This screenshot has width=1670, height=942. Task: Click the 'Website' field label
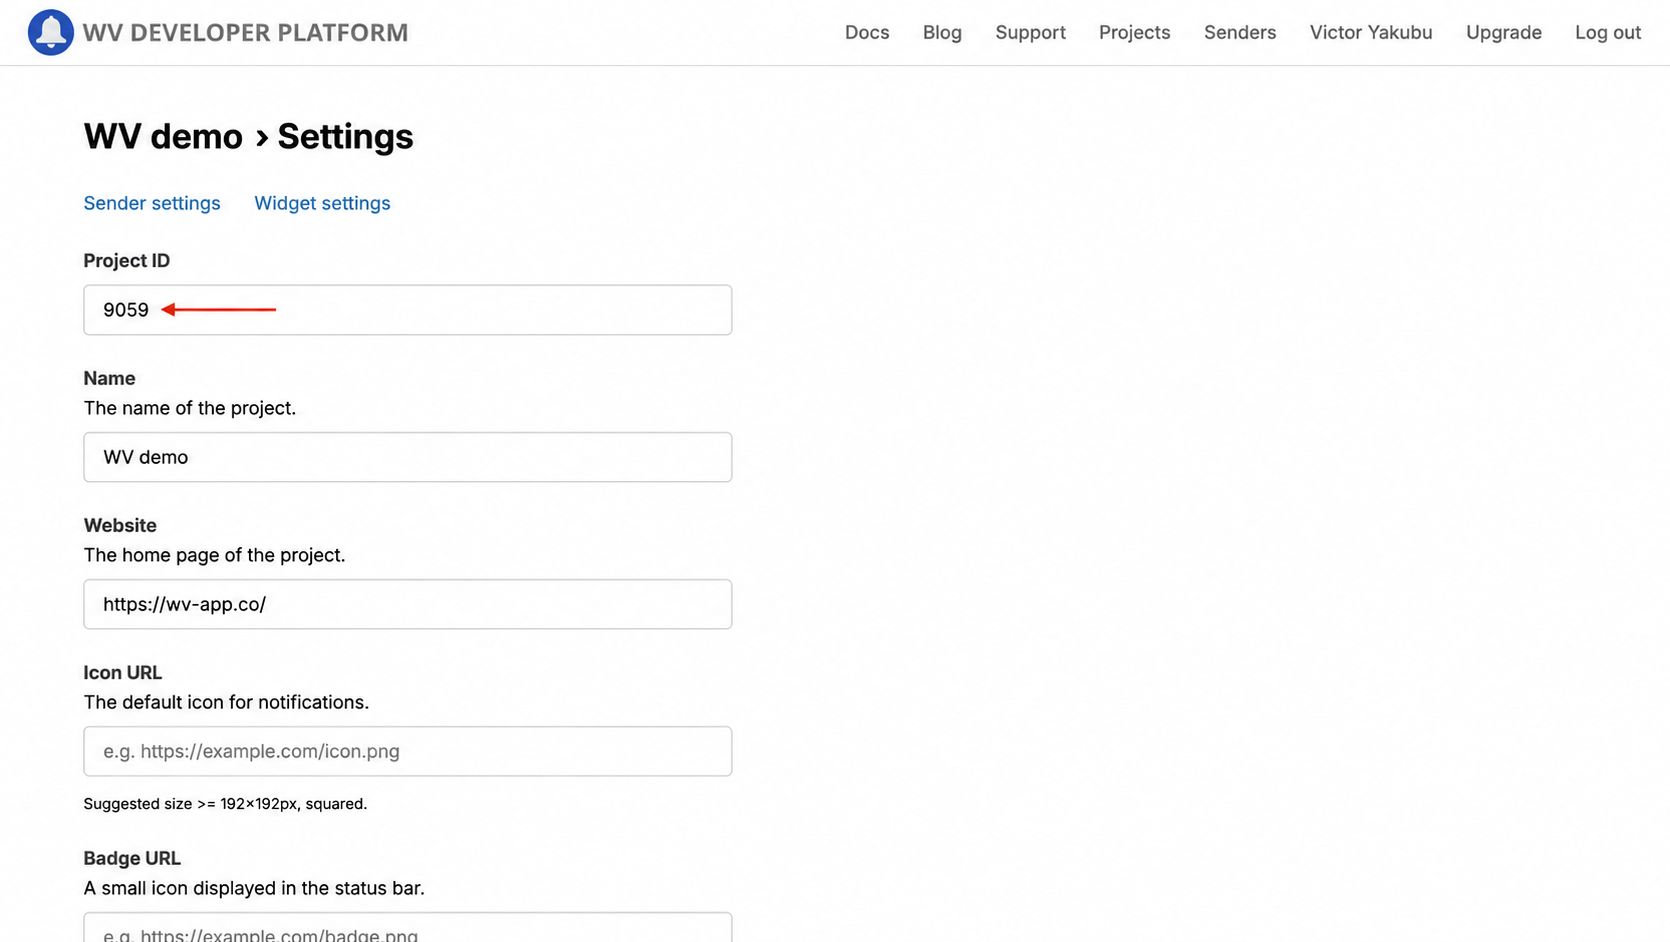[120, 526]
